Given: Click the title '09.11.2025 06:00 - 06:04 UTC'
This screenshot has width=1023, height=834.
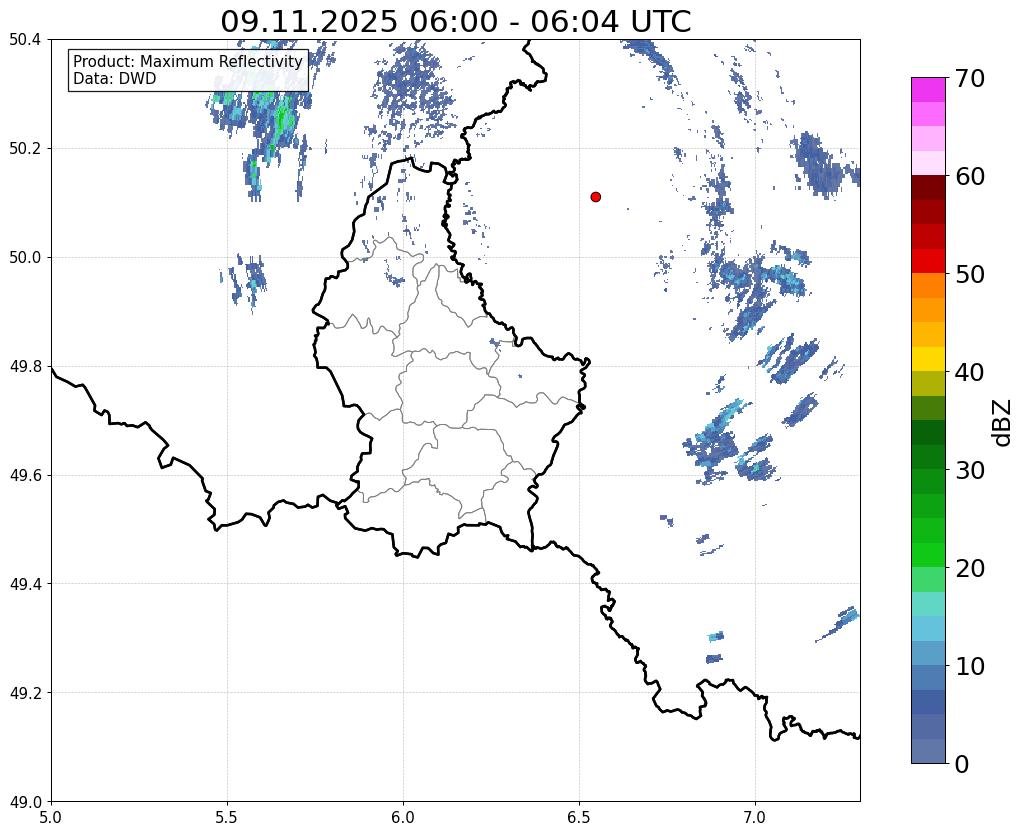Looking at the screenshot, I should tap(455, 22).
